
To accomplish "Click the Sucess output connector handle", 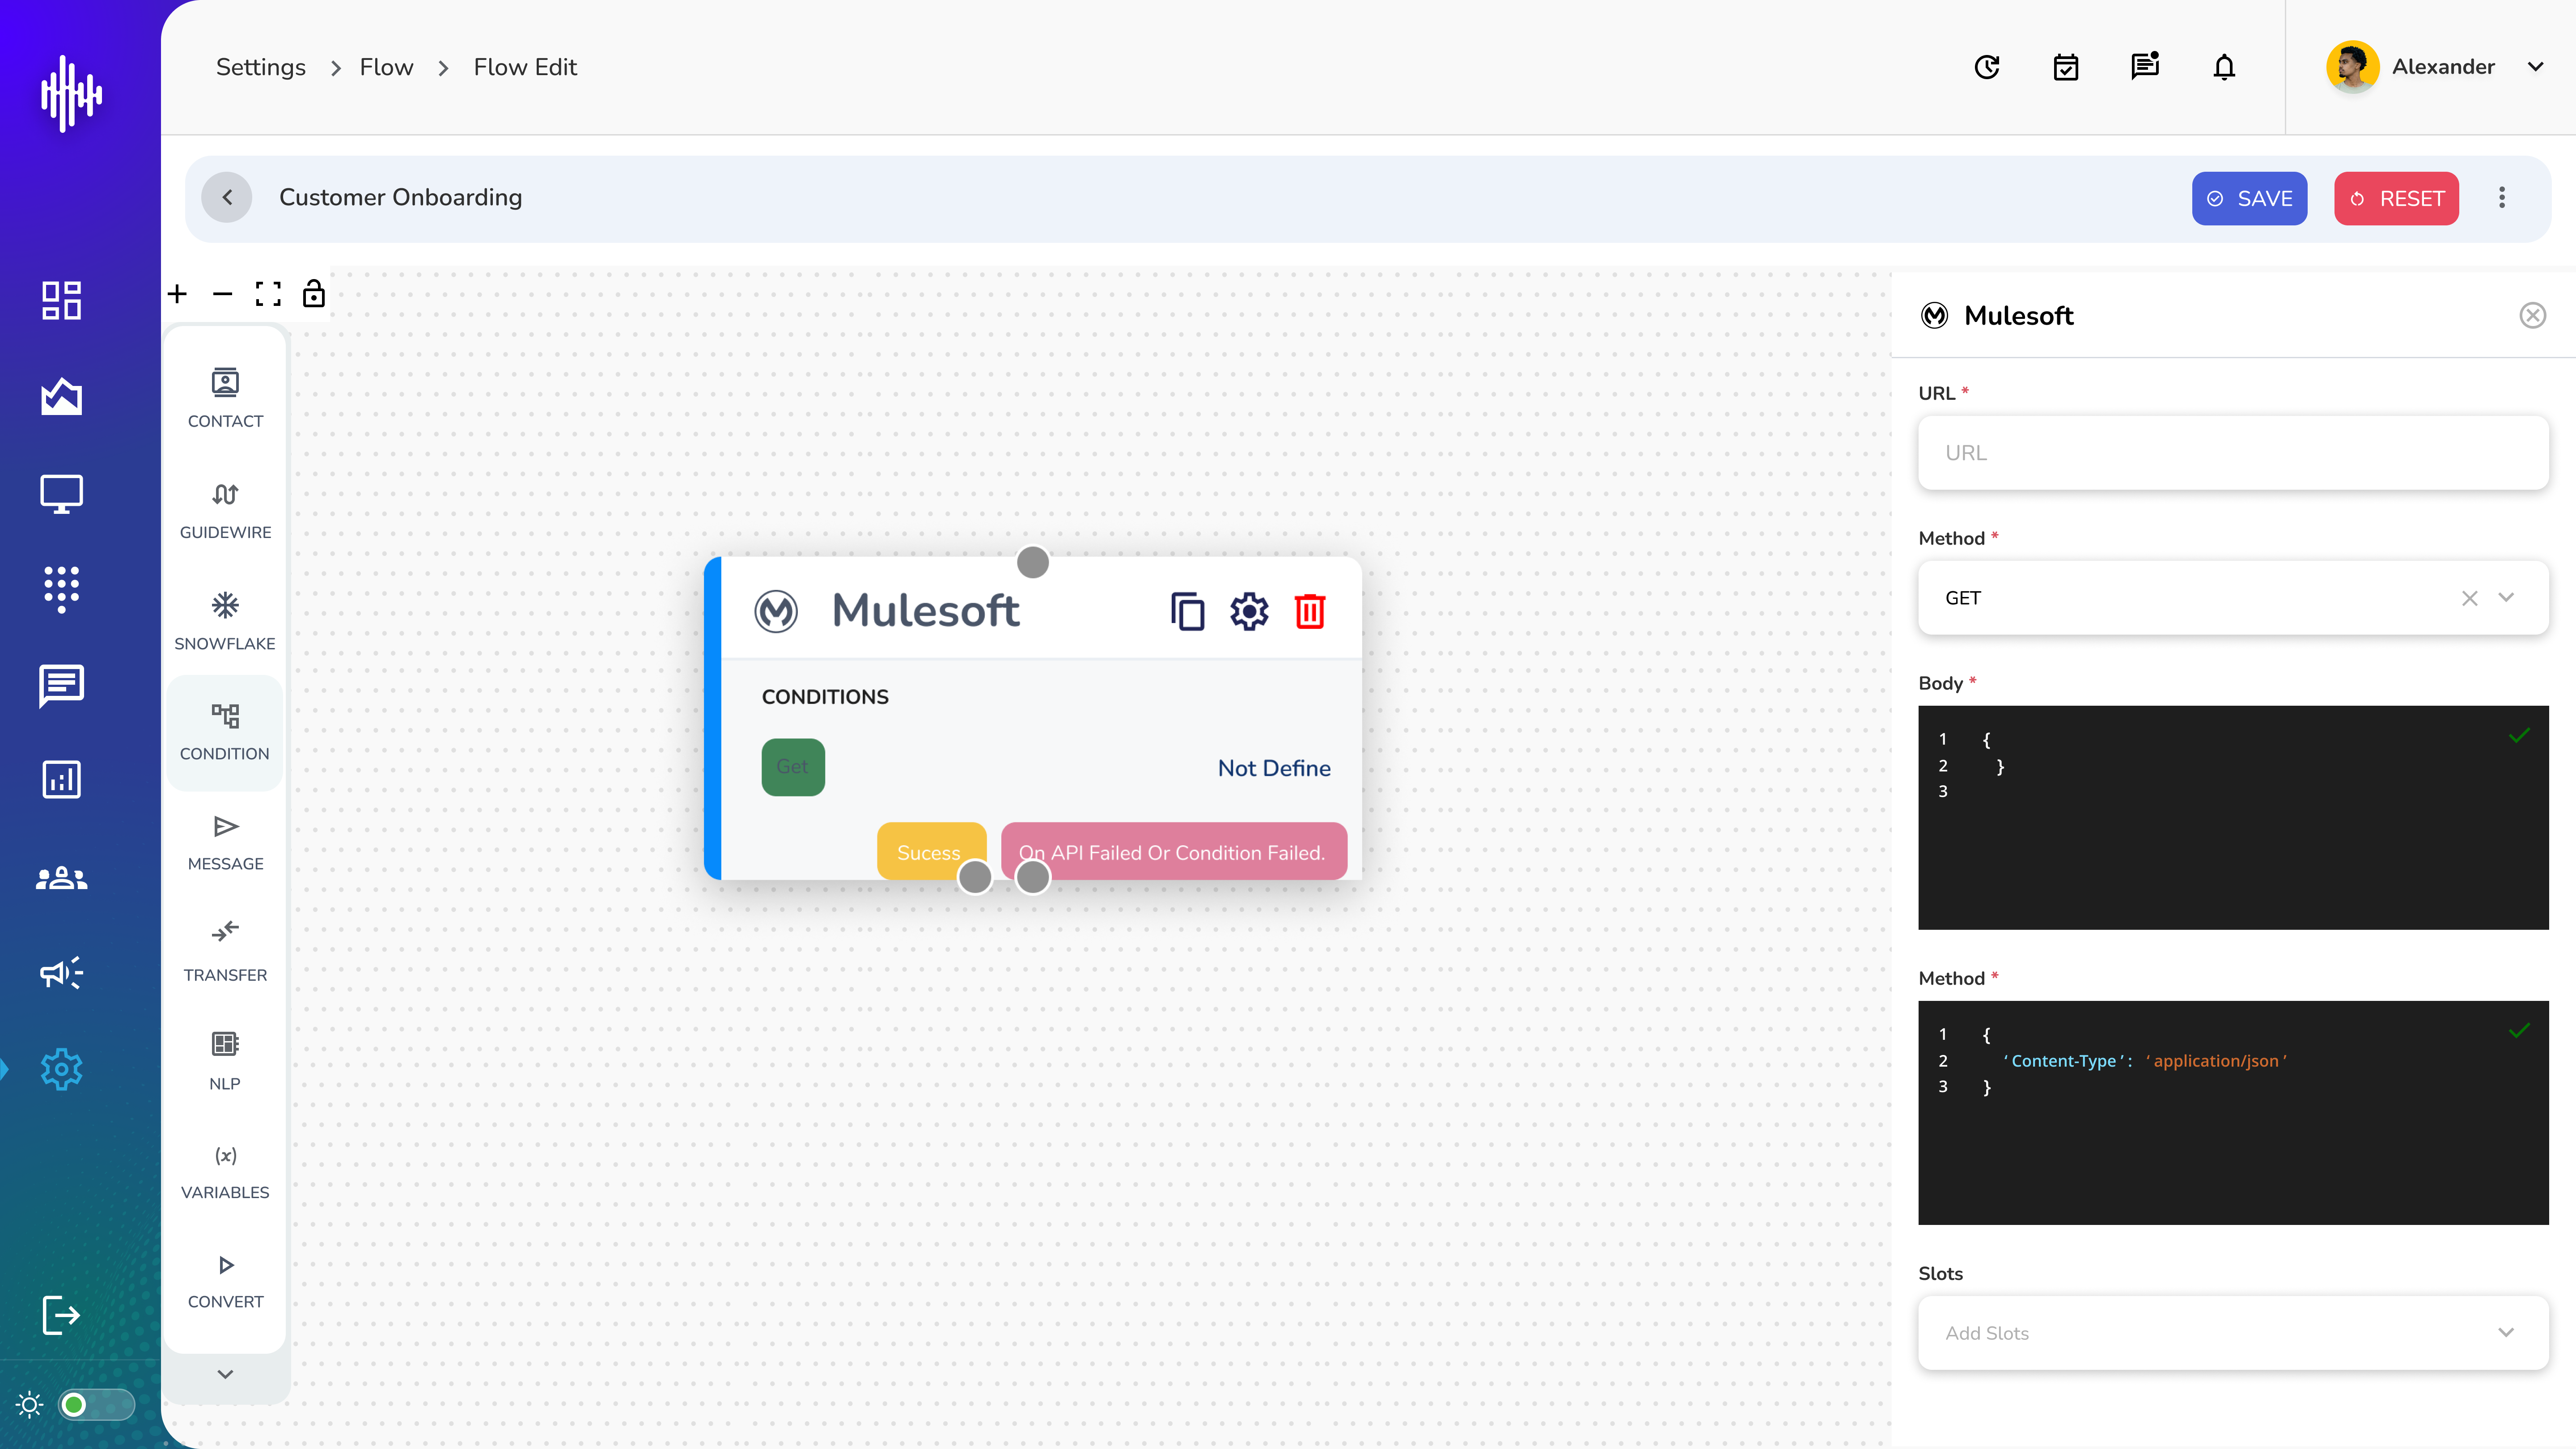I will coord(975,877).
